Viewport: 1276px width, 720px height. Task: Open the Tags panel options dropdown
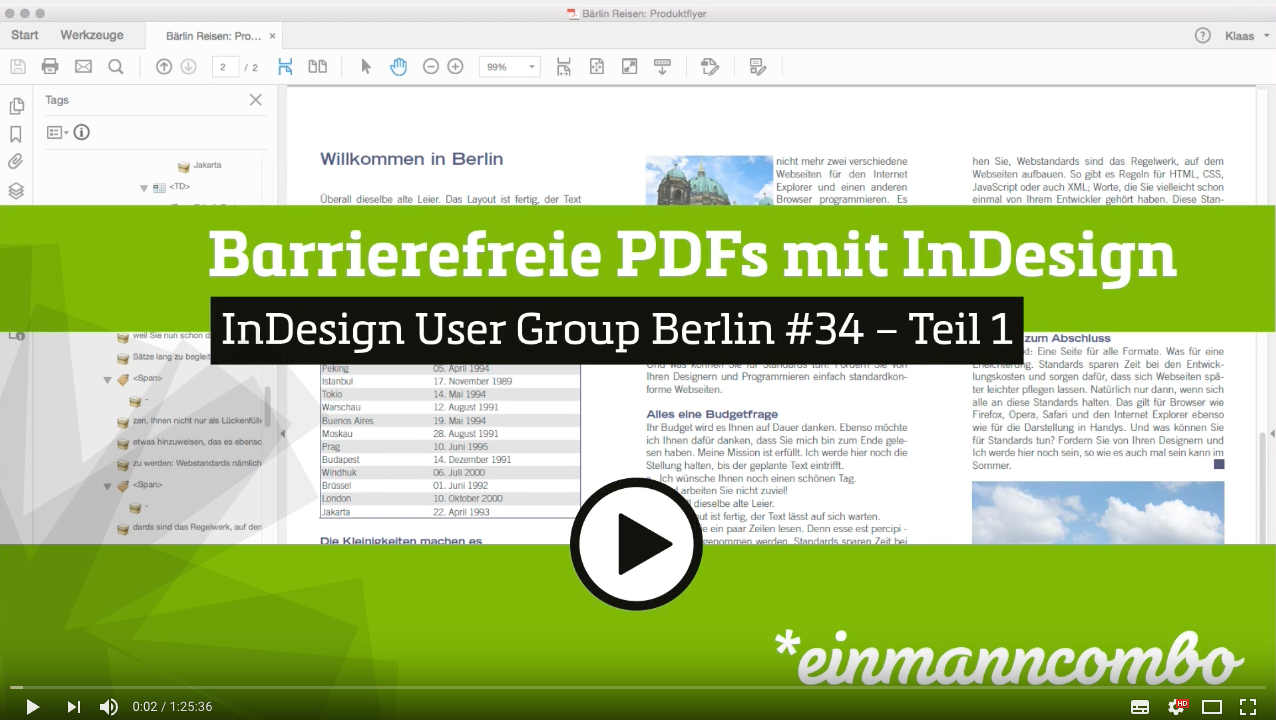click(57, 132)
